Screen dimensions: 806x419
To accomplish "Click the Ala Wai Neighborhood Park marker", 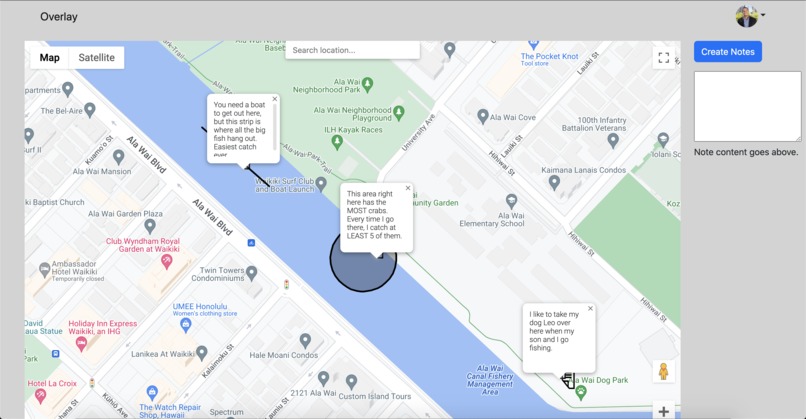I will click(x=367, y=84).
